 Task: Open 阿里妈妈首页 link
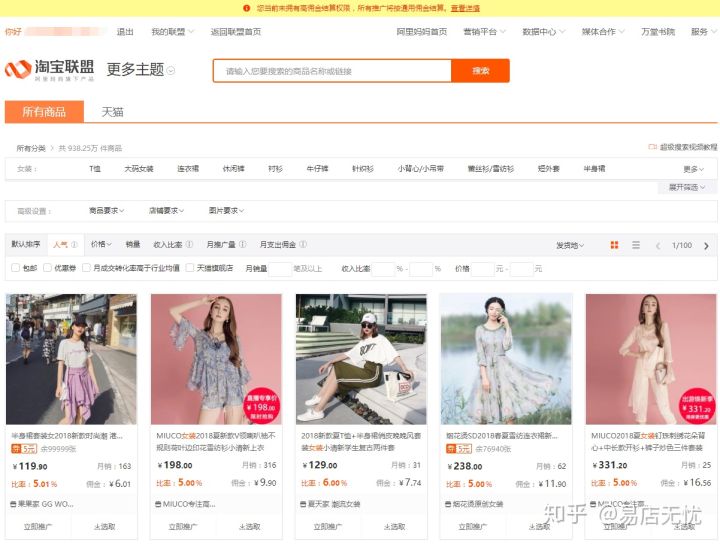pyautogui.click(x=422, y=32)
